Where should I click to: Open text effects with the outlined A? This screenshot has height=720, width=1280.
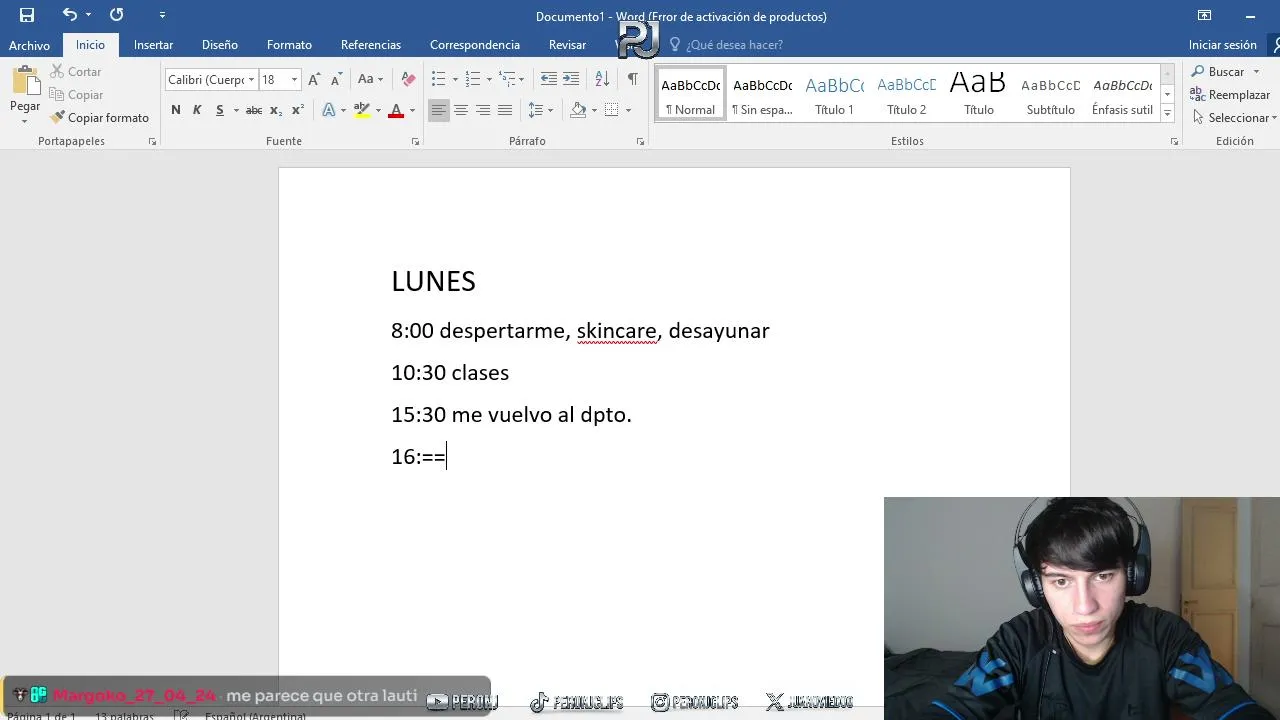pos(328,111)
